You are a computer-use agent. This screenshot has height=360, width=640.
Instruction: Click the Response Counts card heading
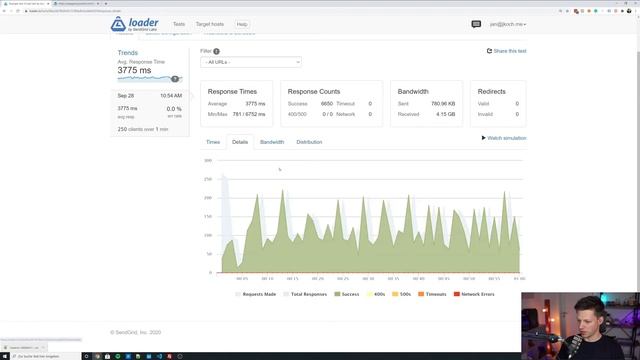(314, 91)
